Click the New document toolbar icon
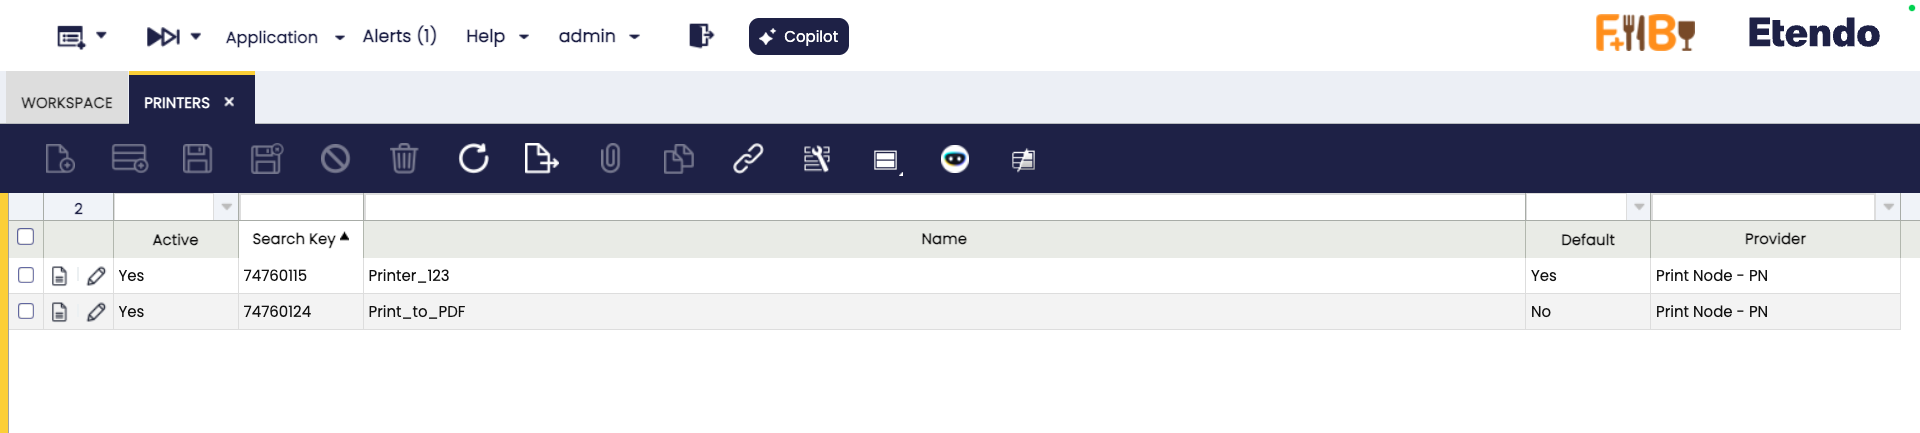Image resolution: width=1920 pixels, height=433 pixels. coord(60,158)
